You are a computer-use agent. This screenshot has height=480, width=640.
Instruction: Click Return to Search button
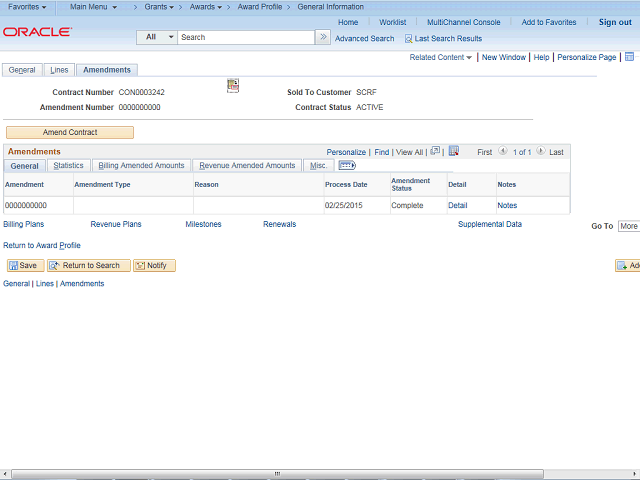(x=89, y=265)
